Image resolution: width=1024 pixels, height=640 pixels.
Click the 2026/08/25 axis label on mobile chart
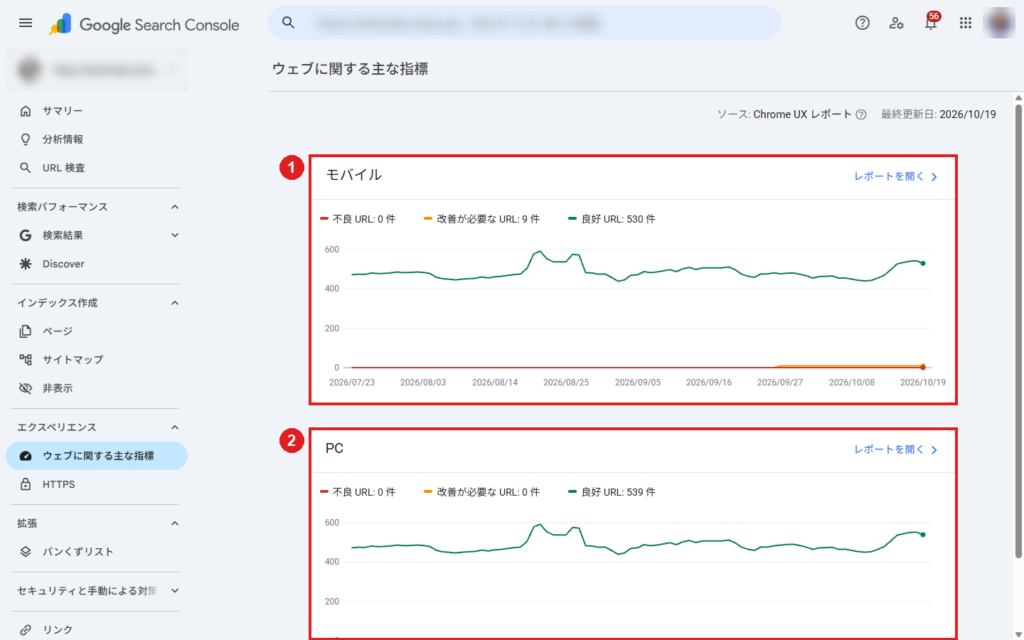tap(566, 383)
